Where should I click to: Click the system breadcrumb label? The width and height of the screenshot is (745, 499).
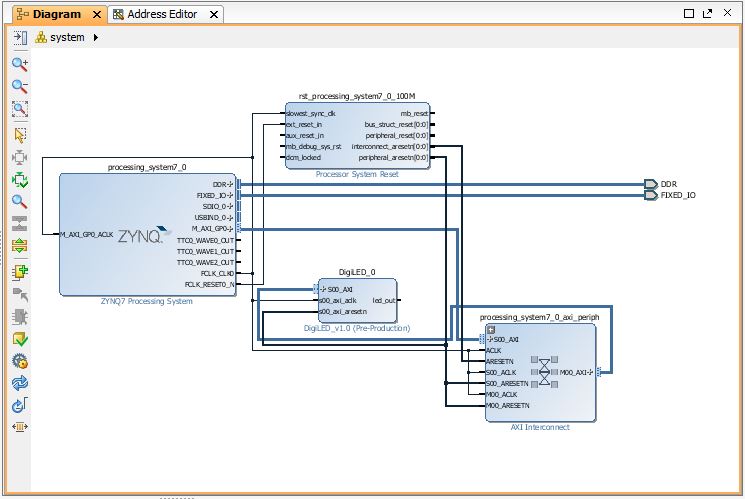click(x=67, y=37)
